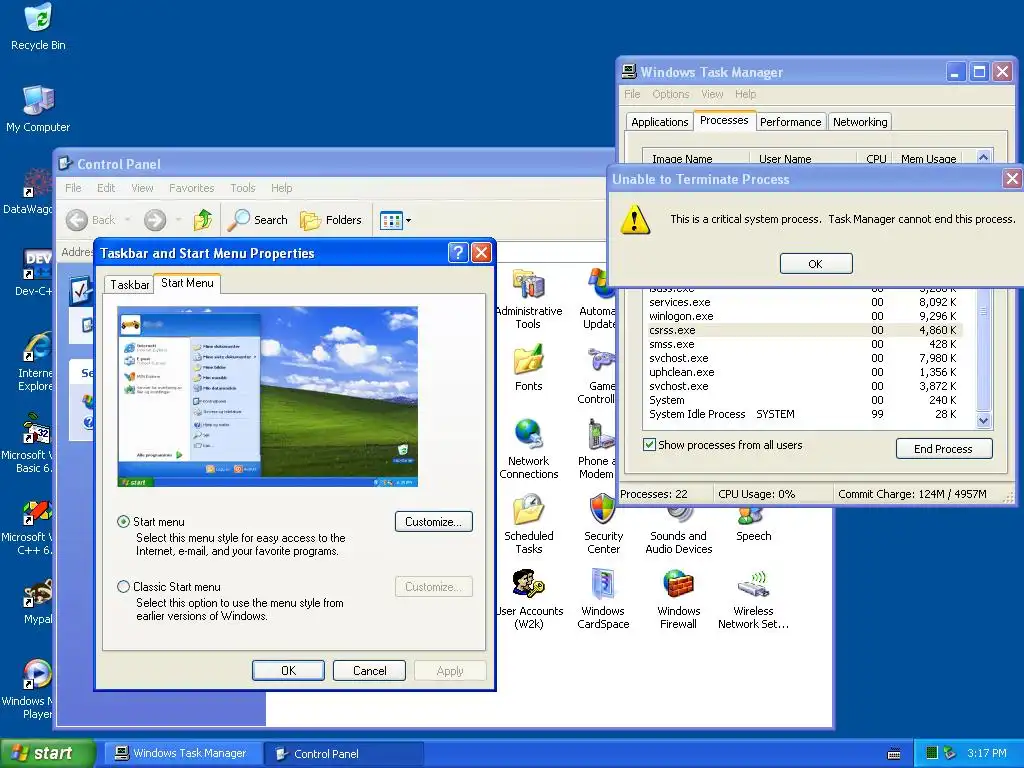This screenshot has height=768, width=1024.
Task: Click the system tray clock 3:17 PM
Action: pos(987,754)
